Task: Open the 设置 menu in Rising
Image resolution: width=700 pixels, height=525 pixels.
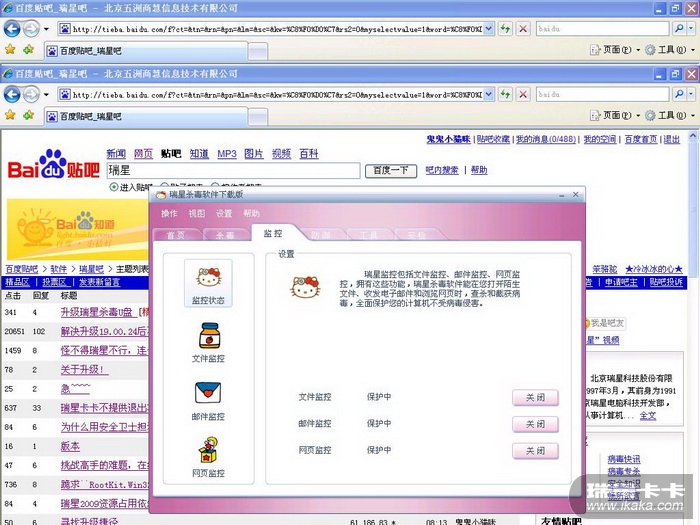Action: [224, 214]
